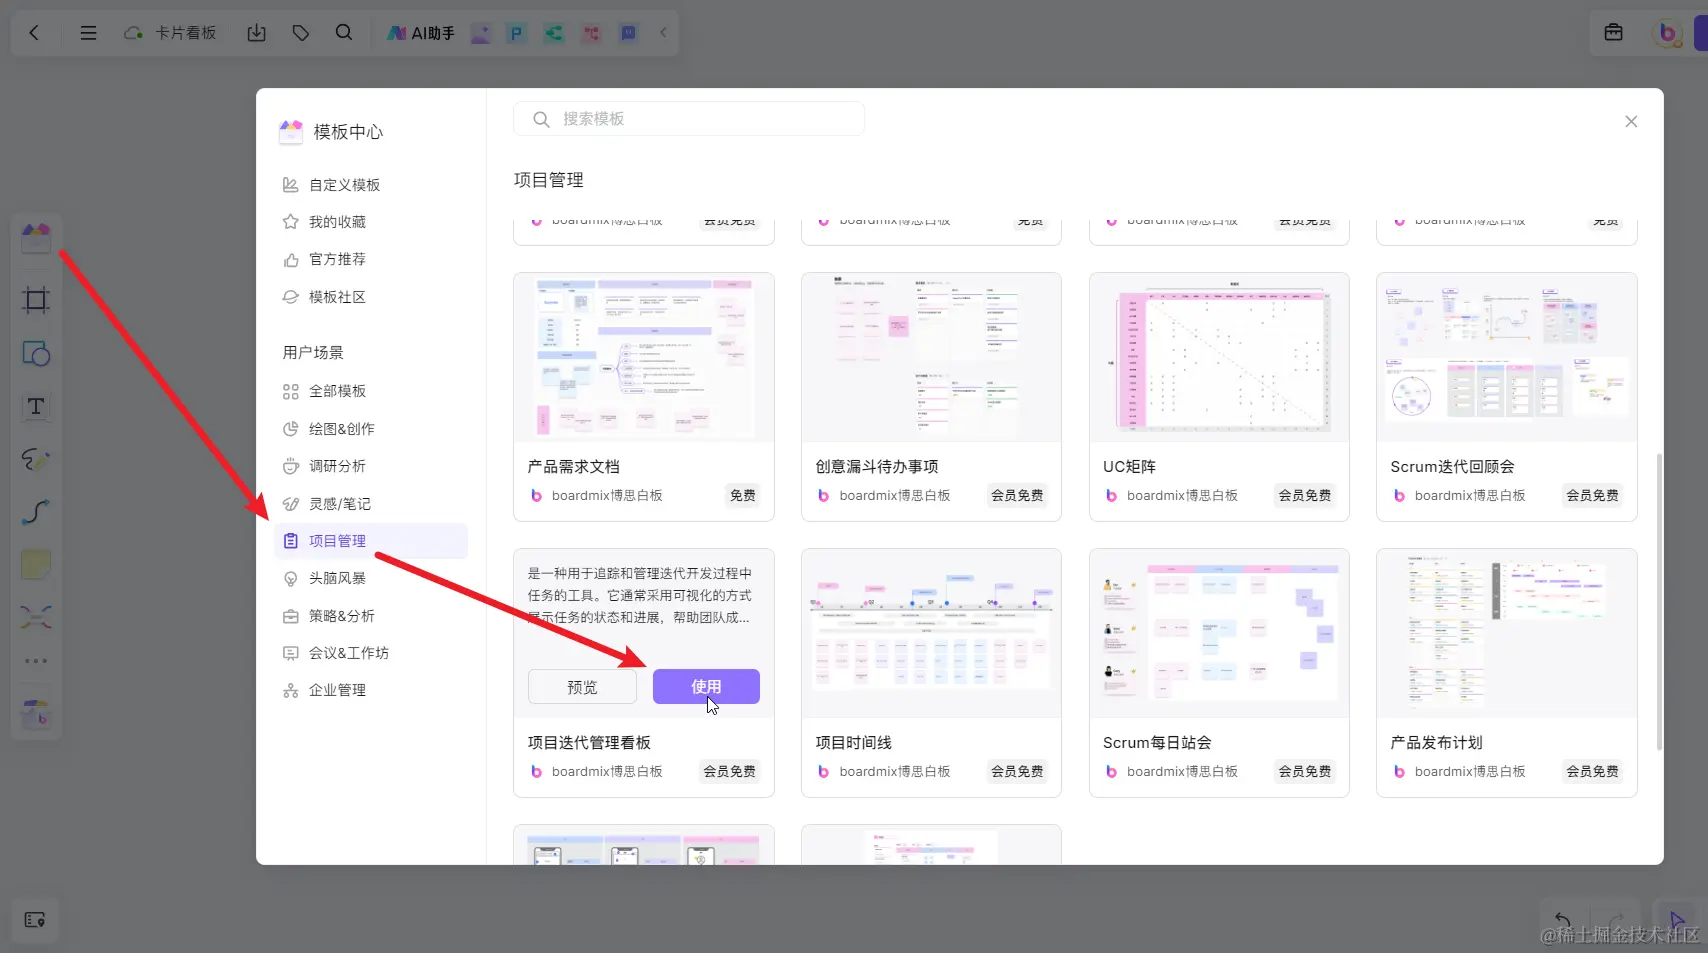The height and width of the screenshot is (953, 1708).
Task: Click the 使用 button on 项目迭代管理看板
Action: pyautogui.click(x=705, y=686)
